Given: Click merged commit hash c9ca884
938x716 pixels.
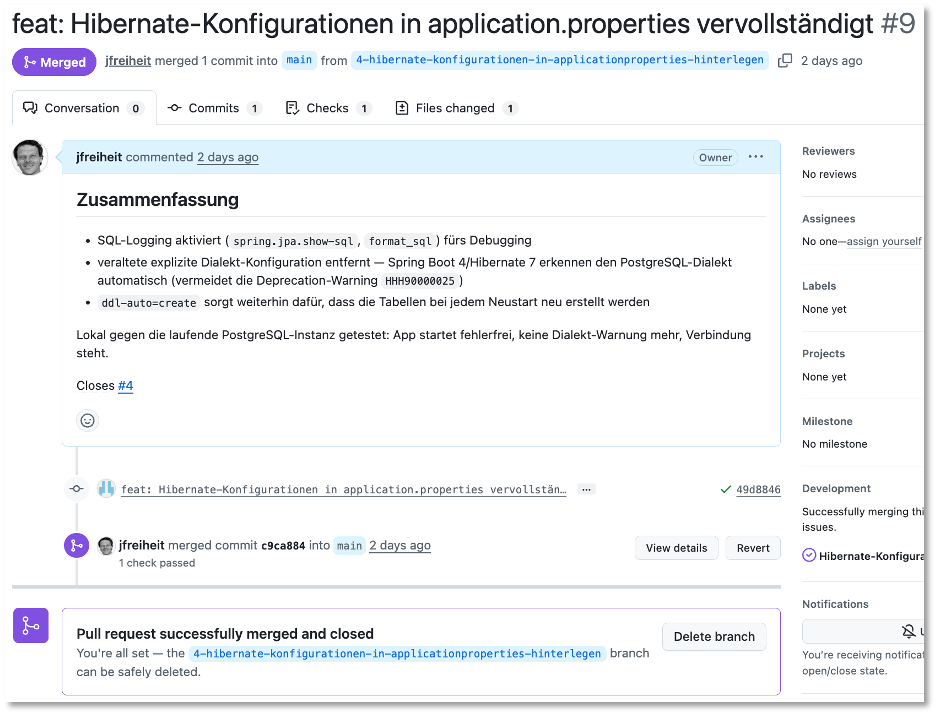Looking at the screenshot, I should coord(283,546).
